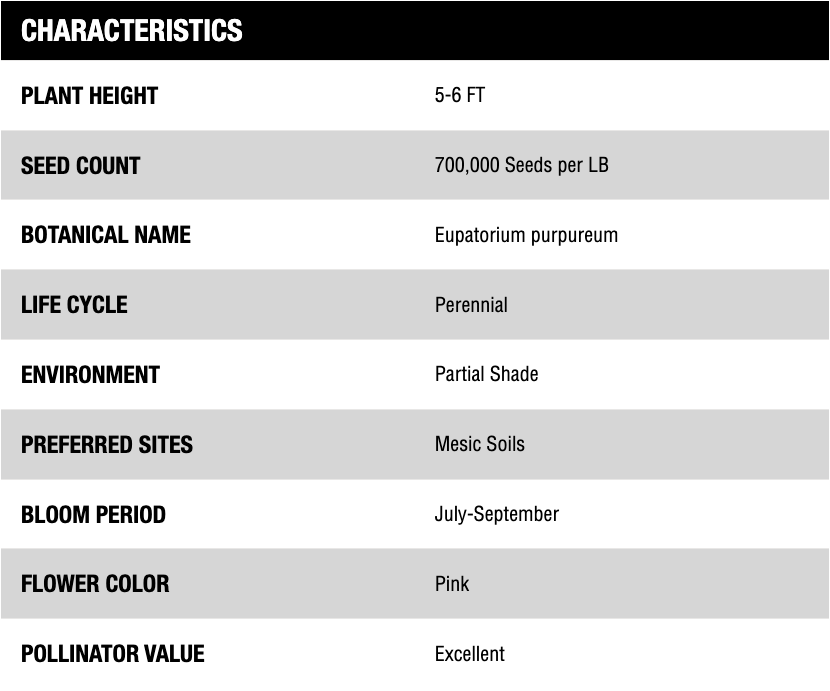The image size is (830, 691).
Task: Select the 700,000 Seeds per LB value
Action: coord(521,165)
